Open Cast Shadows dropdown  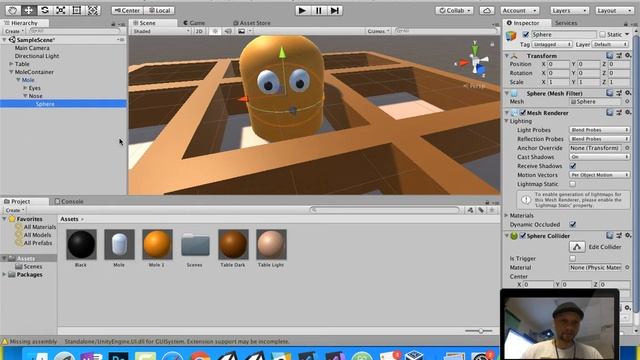point(599,157)
